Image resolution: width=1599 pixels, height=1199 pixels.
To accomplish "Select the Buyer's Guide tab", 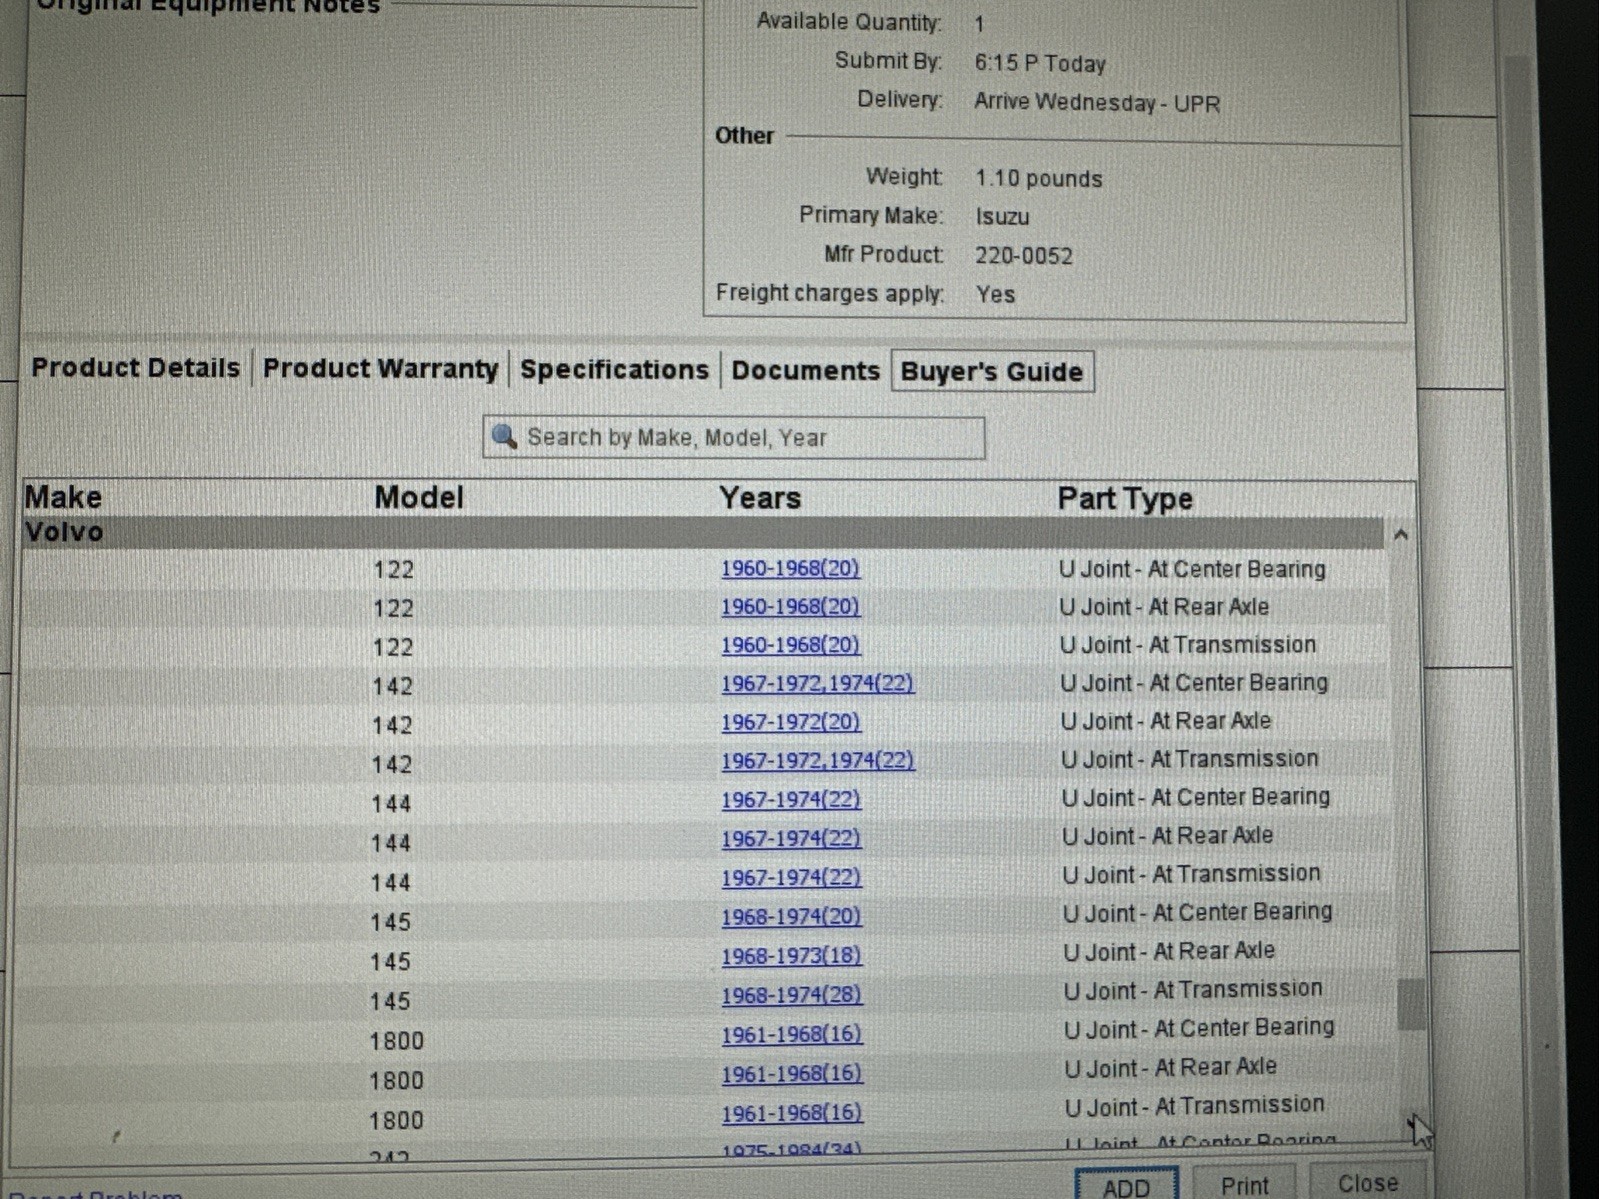I will (992, 372).
